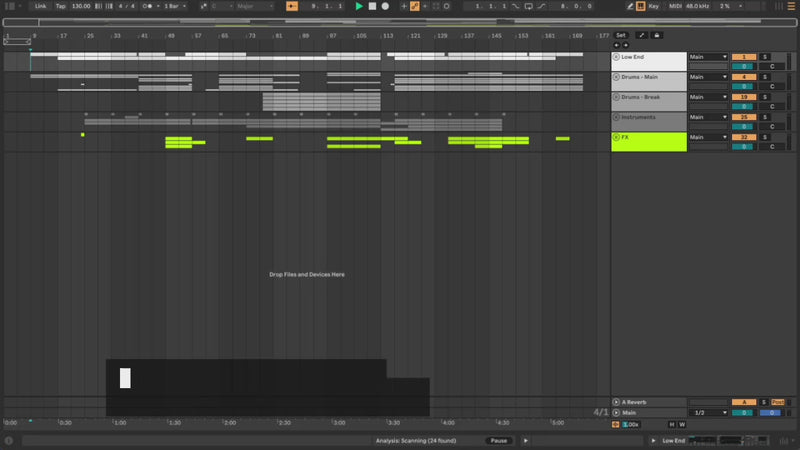Toggle Post on the A Reverb return
The width and height of the screenshot is (800, 450).
pos(778,402)
